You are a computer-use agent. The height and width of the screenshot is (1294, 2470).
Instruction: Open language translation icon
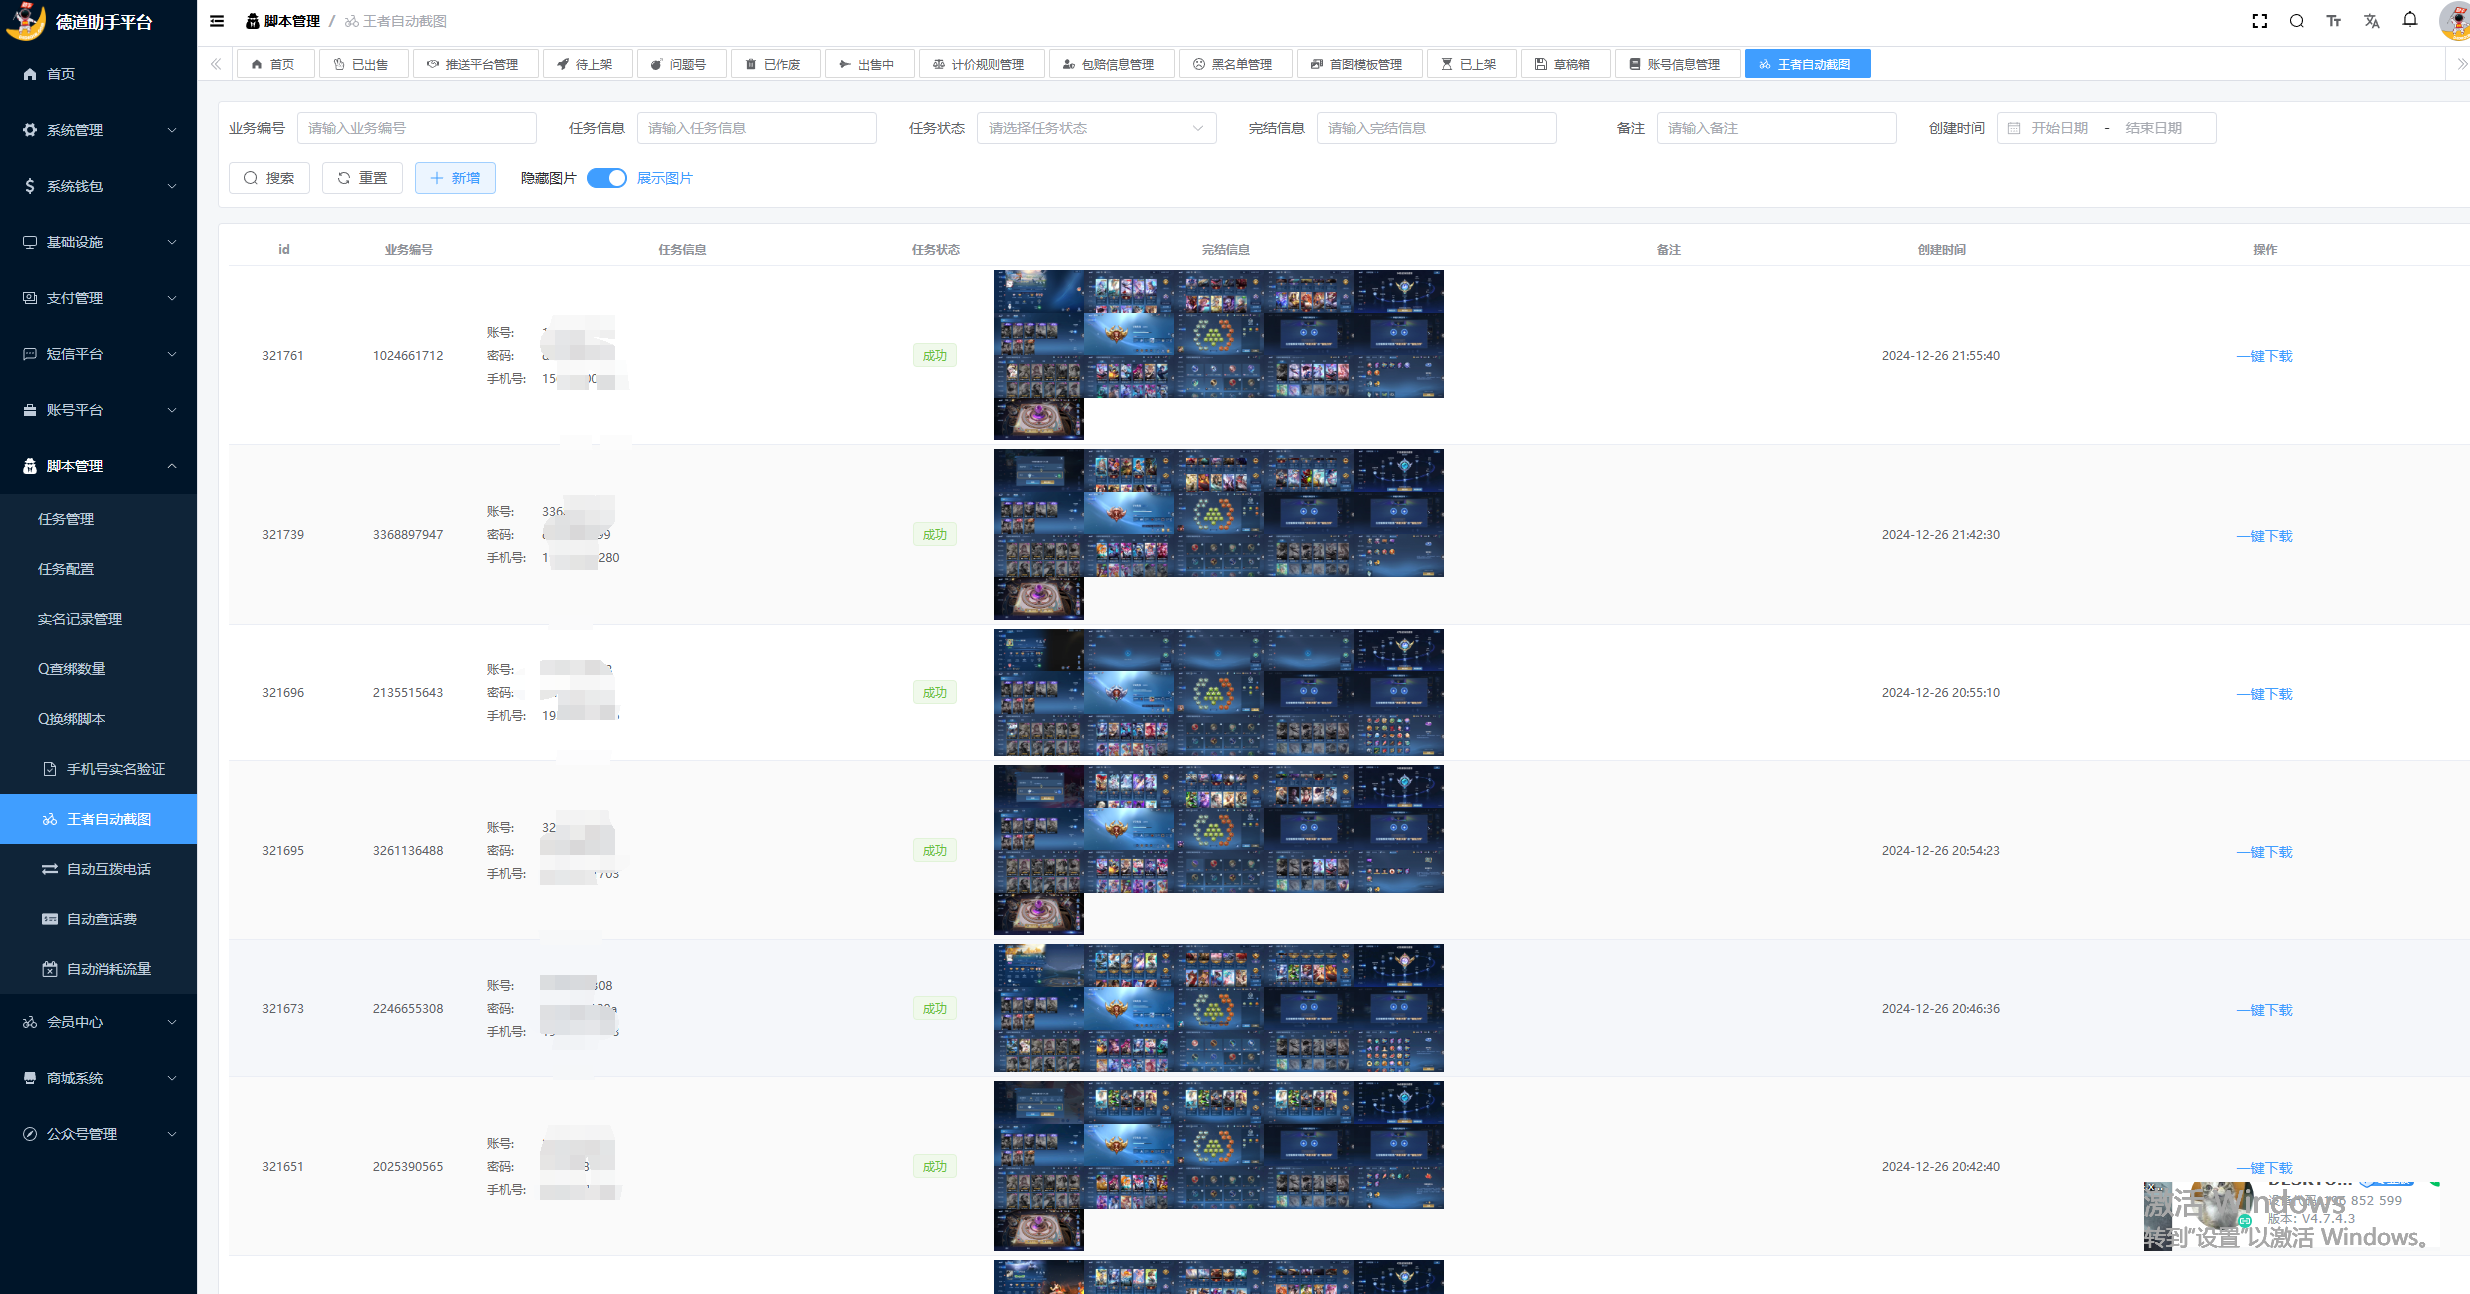(x=2372, y=21)
